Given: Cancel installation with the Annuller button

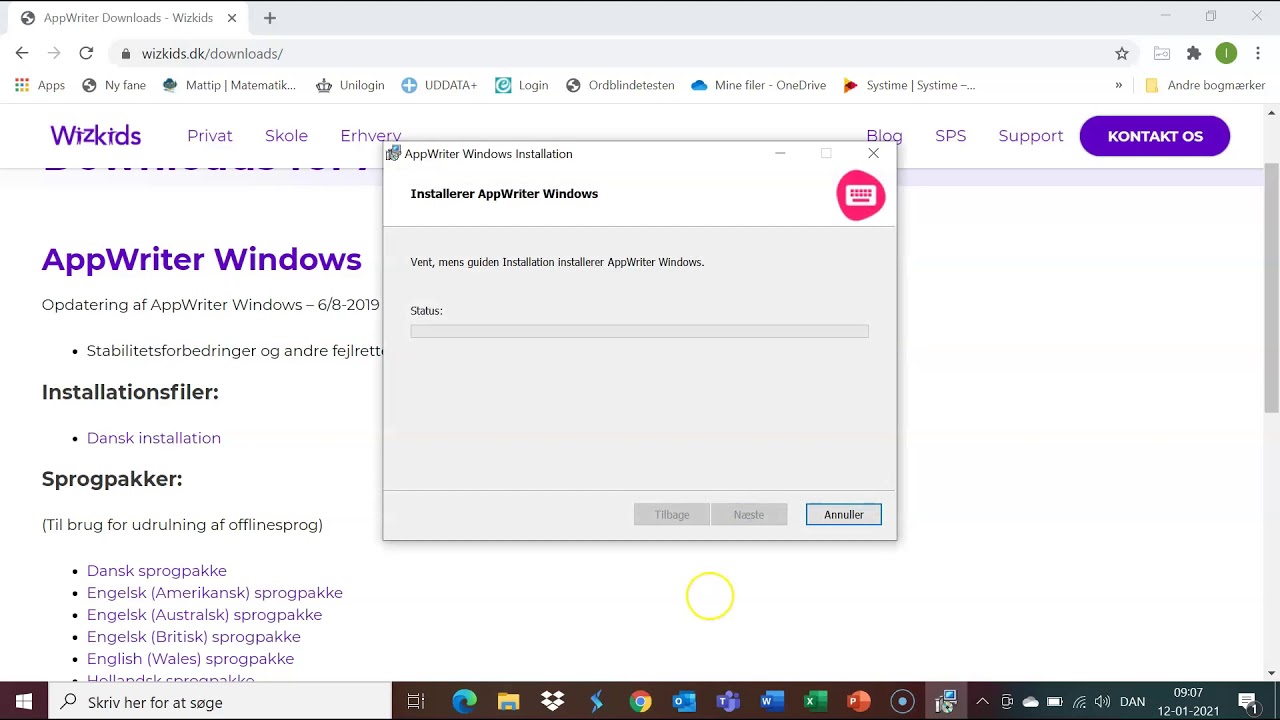Looking at the screenshot, I should 844,515.
